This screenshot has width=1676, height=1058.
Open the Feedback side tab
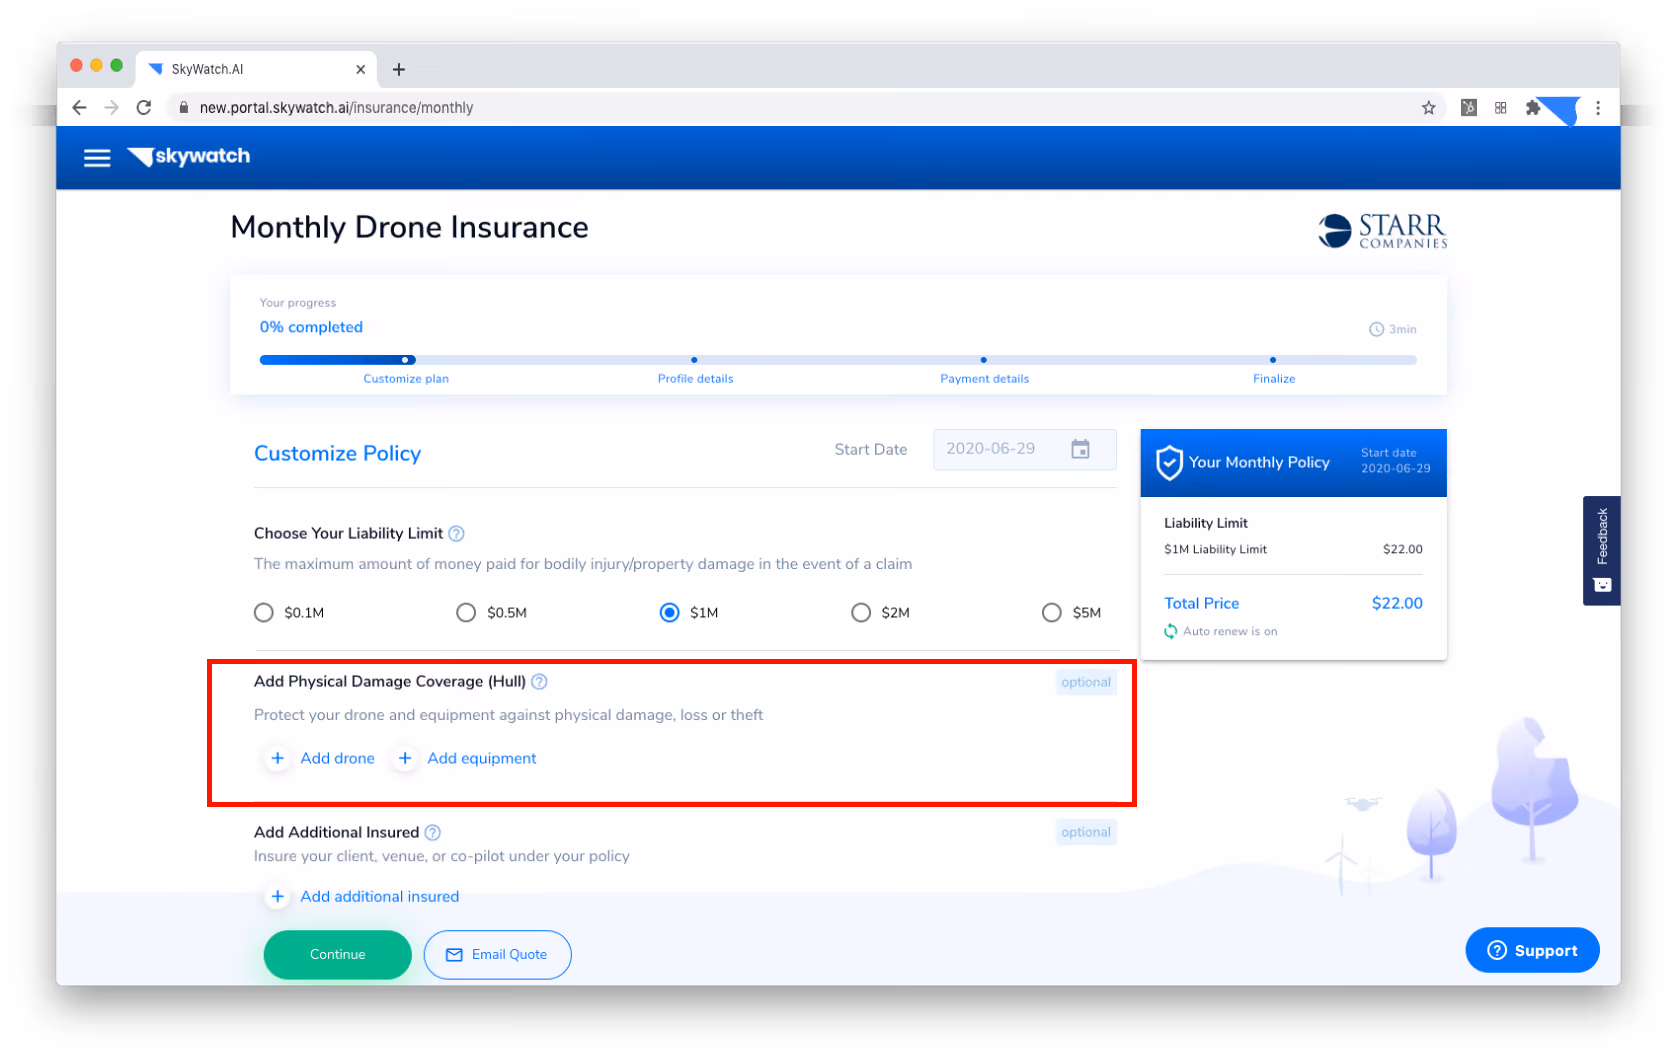1602,551
